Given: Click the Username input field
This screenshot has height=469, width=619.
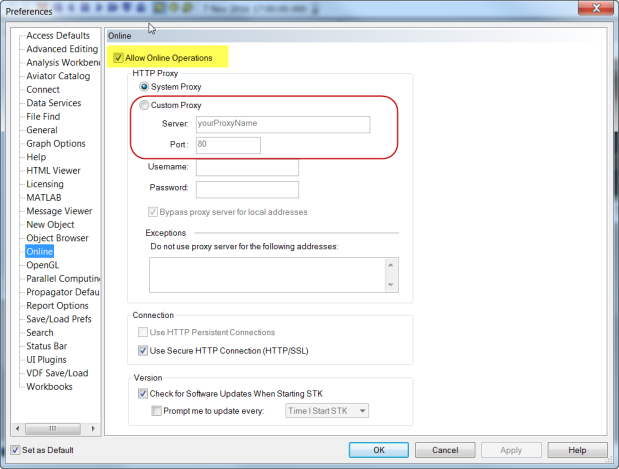Looking at the screenshot, I should (x=247, y=168).
